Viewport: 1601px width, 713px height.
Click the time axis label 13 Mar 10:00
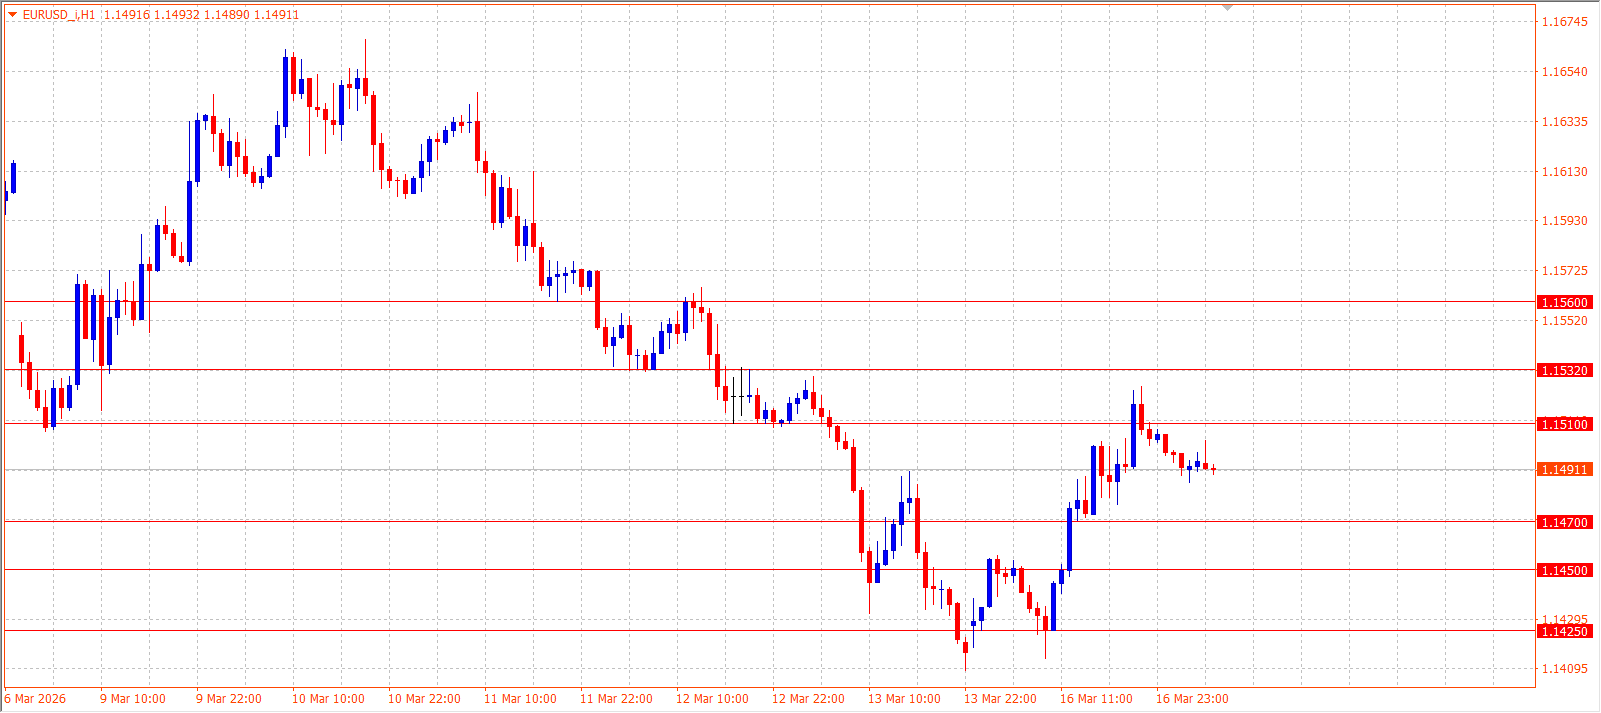[904, 699]
